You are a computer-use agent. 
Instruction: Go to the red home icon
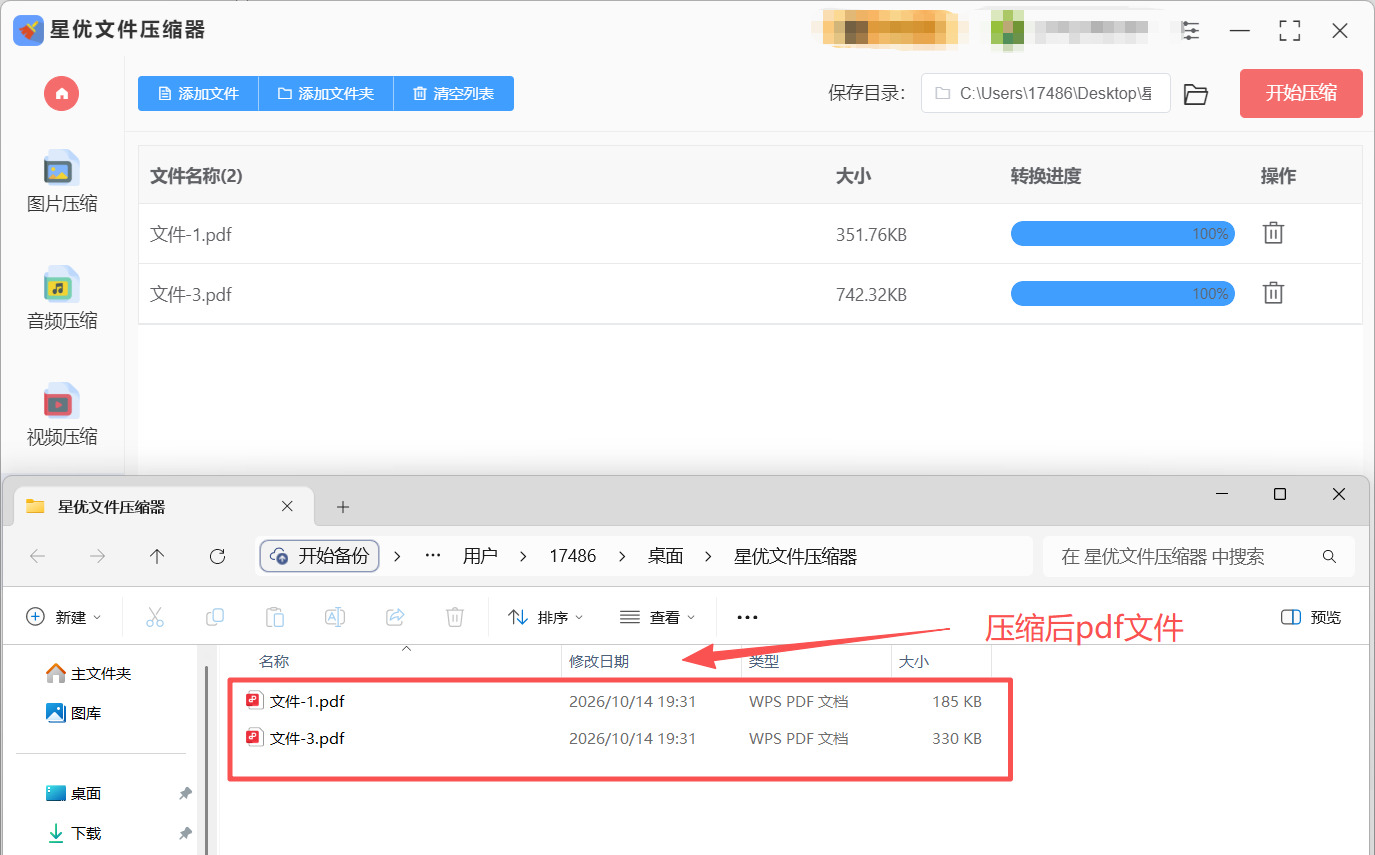point(61,93)
